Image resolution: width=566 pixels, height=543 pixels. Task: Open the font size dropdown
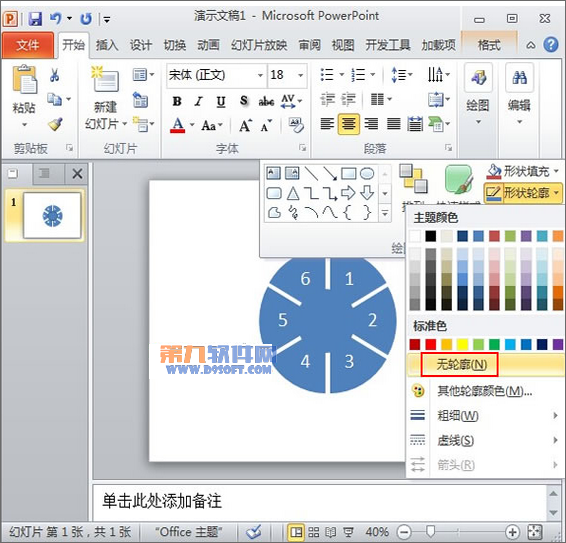(x=300, y=75)
